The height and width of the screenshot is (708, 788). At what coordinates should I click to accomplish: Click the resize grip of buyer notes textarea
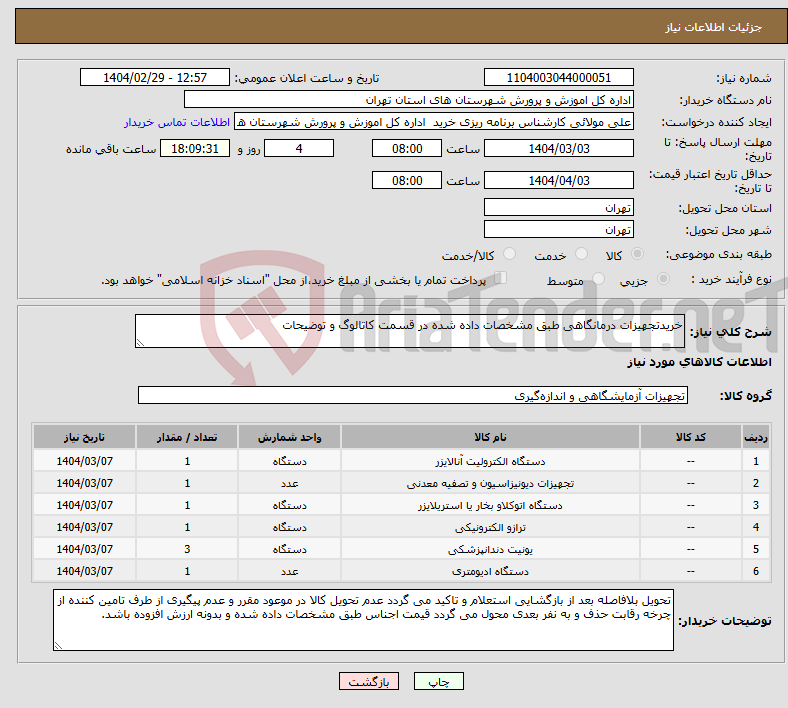(58, 646)
